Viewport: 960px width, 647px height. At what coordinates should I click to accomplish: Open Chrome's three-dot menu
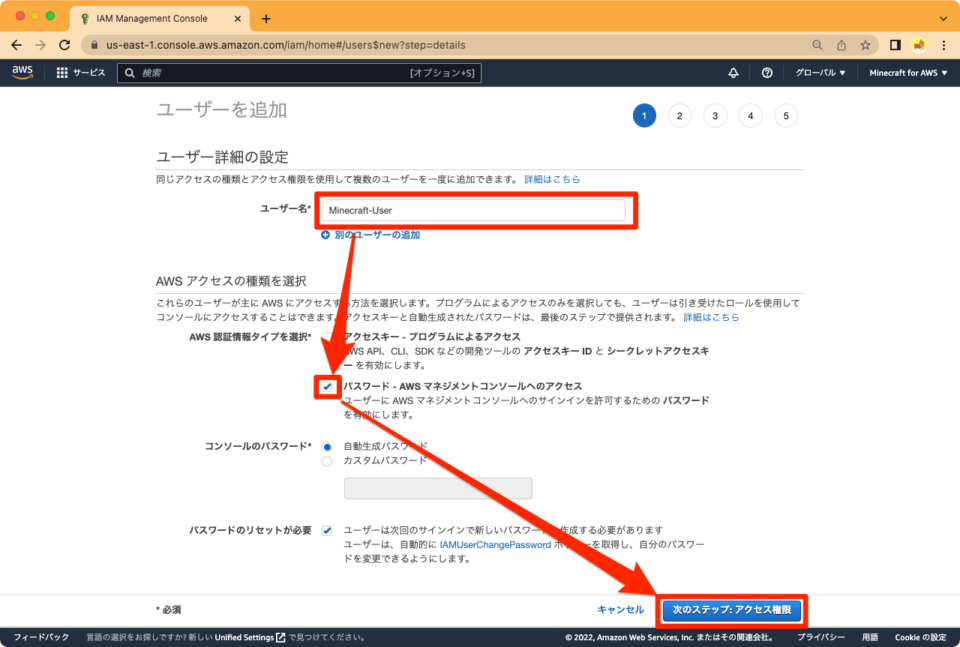944,44
